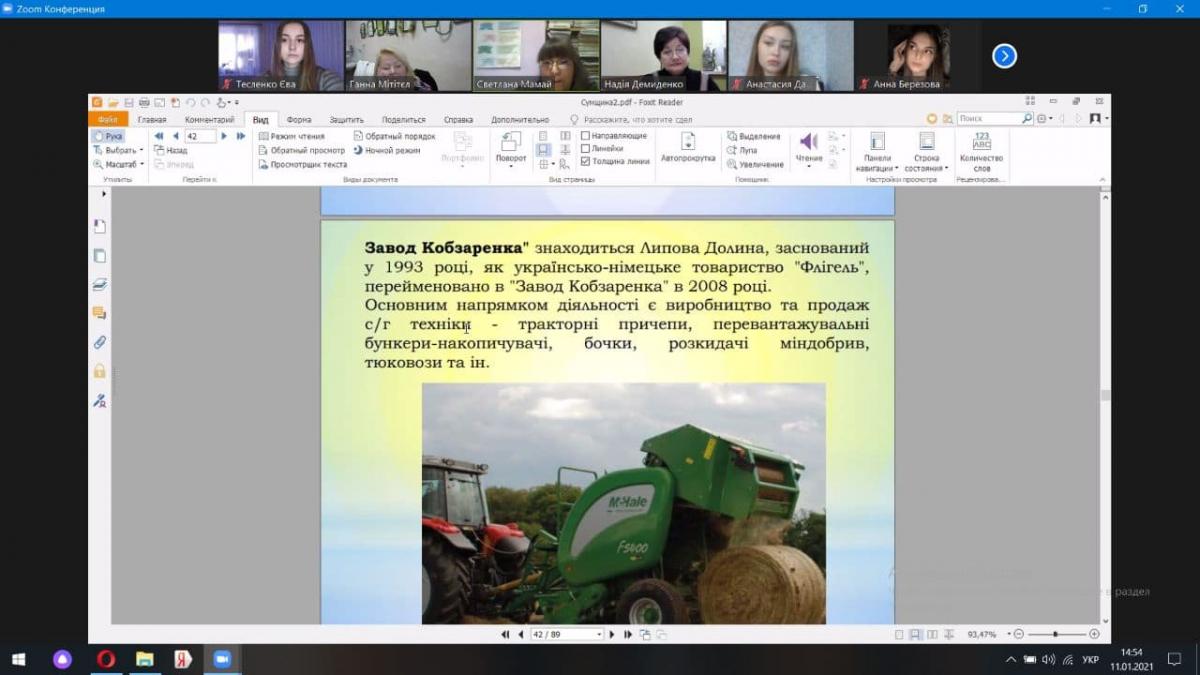Click the Режим чтения button
This screenshot has width=1200, height=675.
(291, 136)
